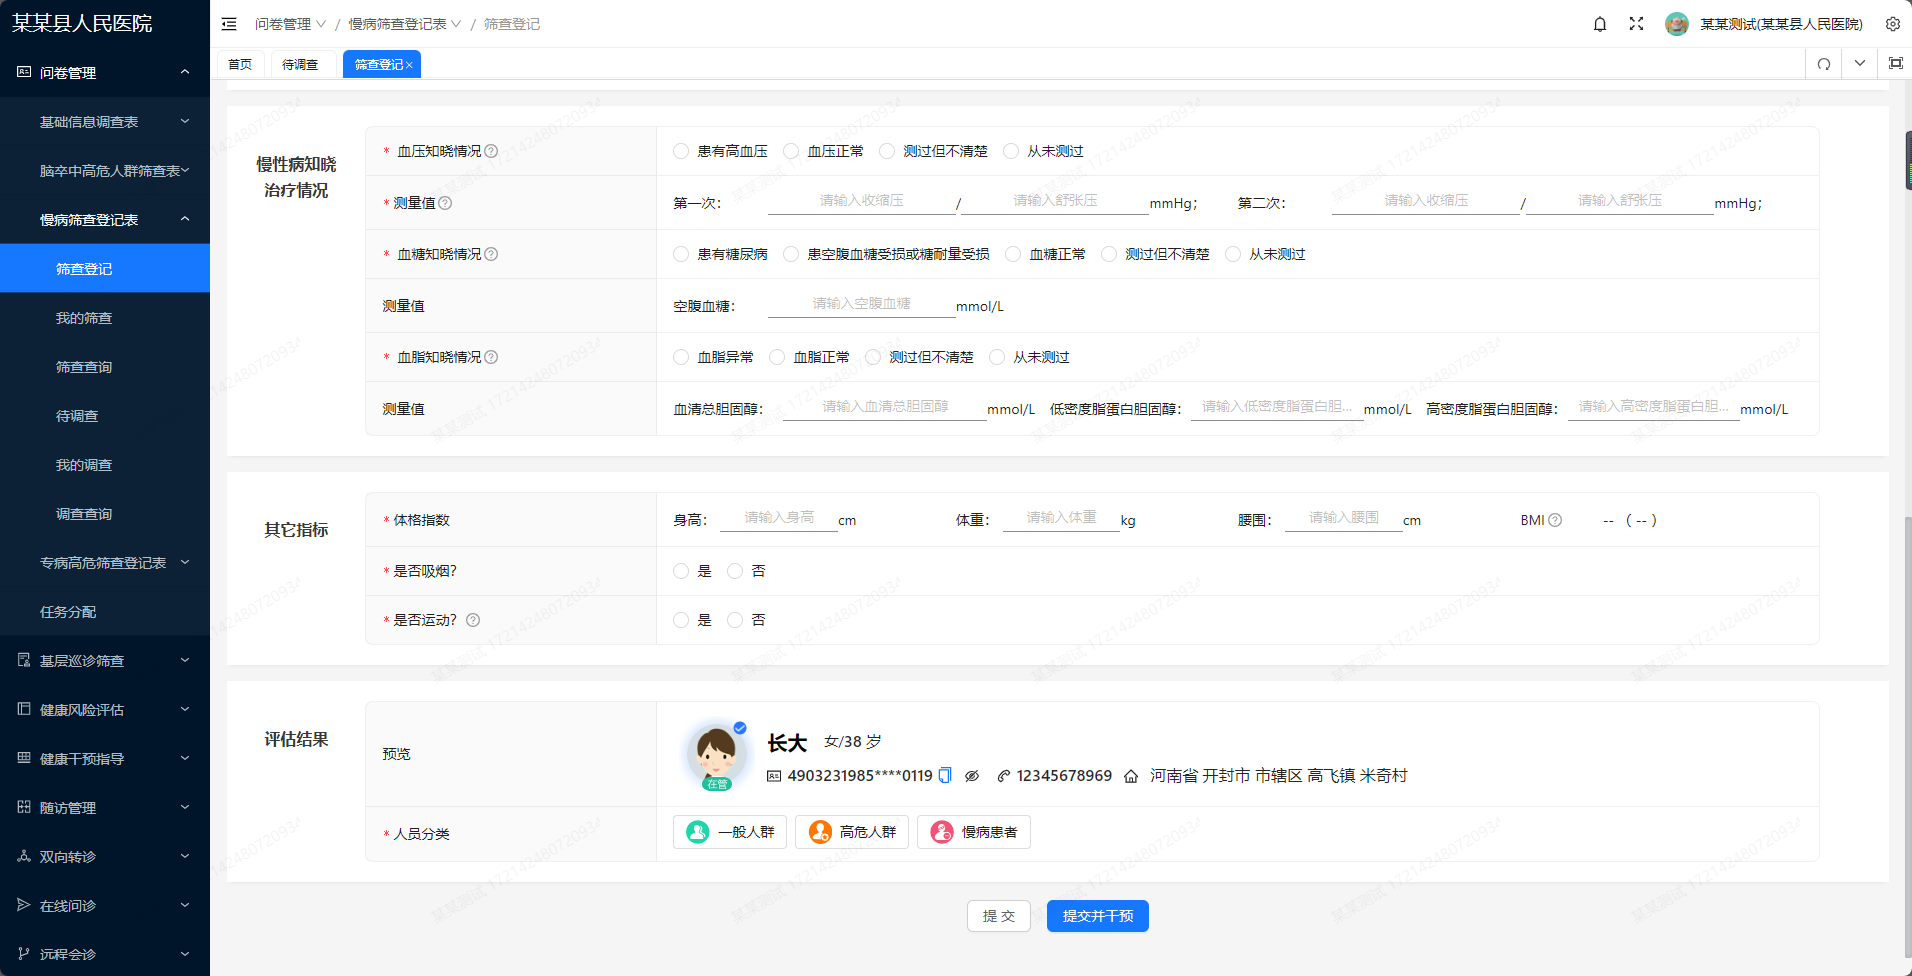Open the 慢病筛查登记表 breadcrumb dropdown

[x=404, y=24]
